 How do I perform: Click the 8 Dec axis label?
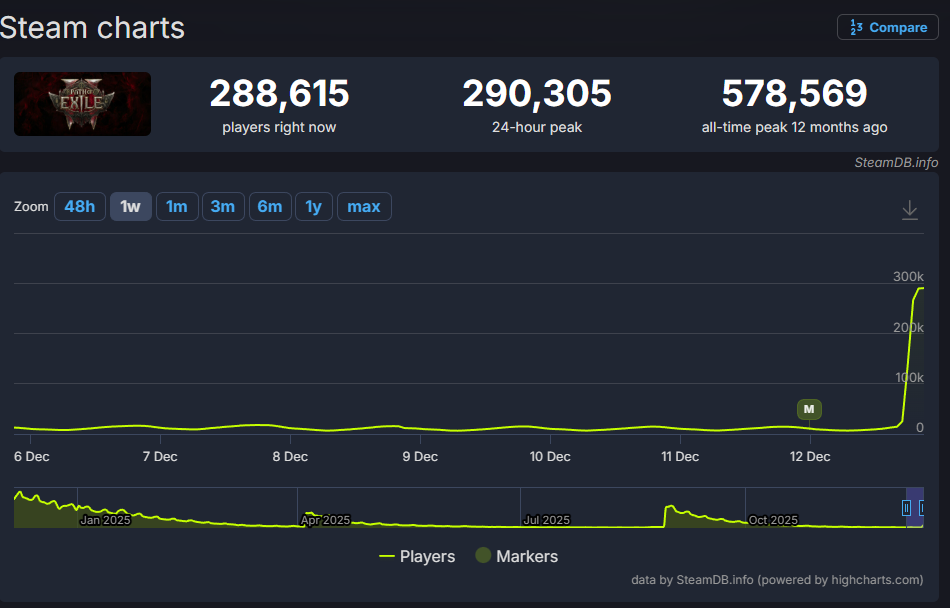(290, 457)
